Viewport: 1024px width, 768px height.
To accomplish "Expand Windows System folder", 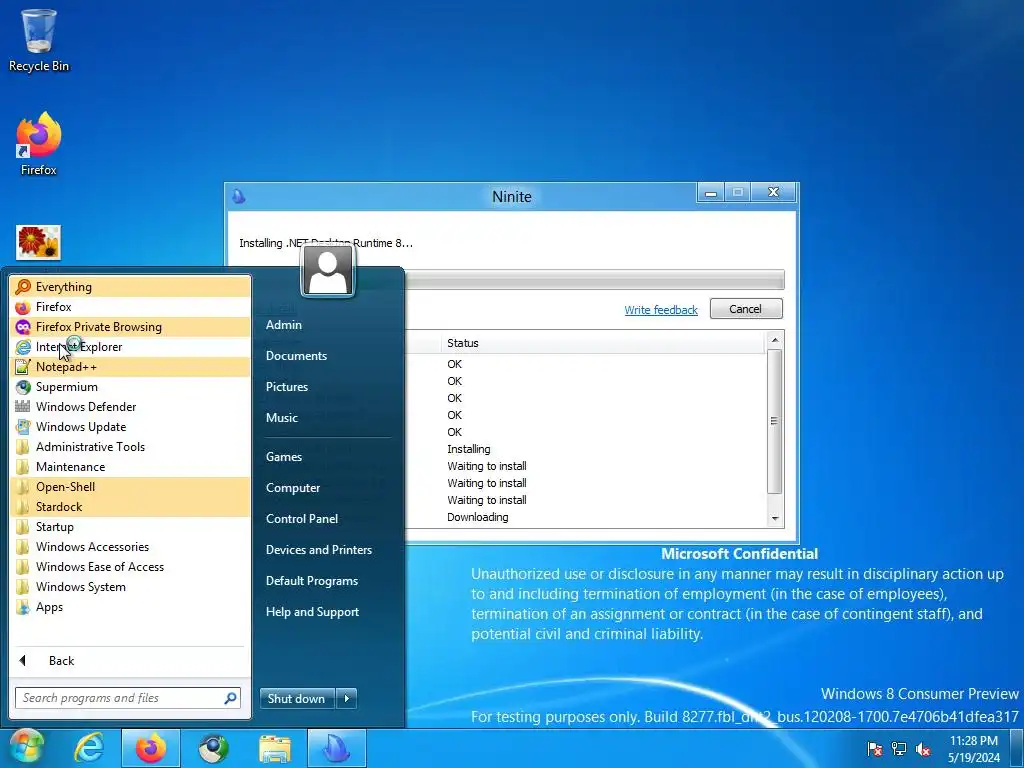I will coord(131,587).
